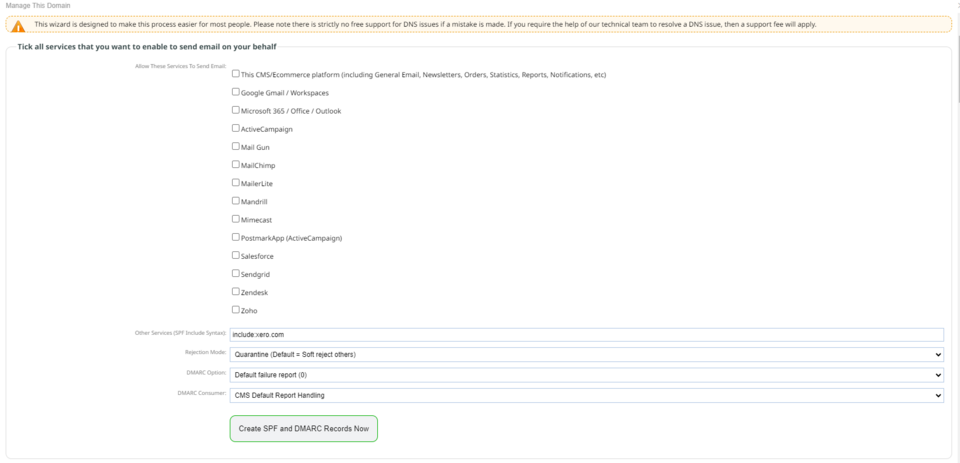The height and width of the screenshot is (463, 960).
Task: Tick the MailerLite checkbox
Action: [236, 182]
